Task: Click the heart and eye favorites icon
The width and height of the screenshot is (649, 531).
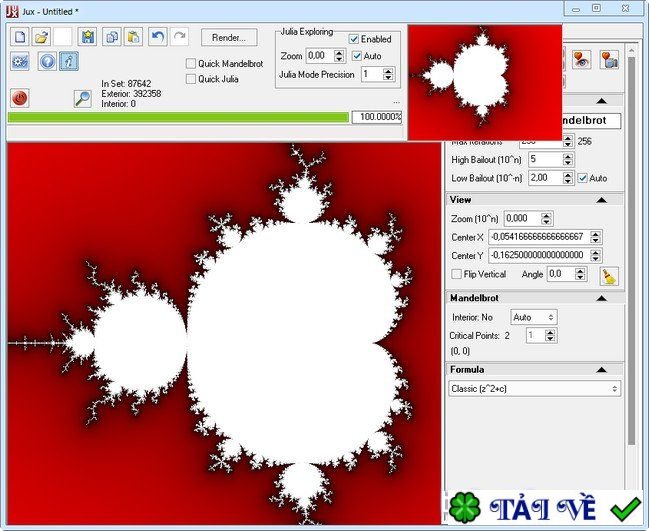Action: tap(581, 59)
